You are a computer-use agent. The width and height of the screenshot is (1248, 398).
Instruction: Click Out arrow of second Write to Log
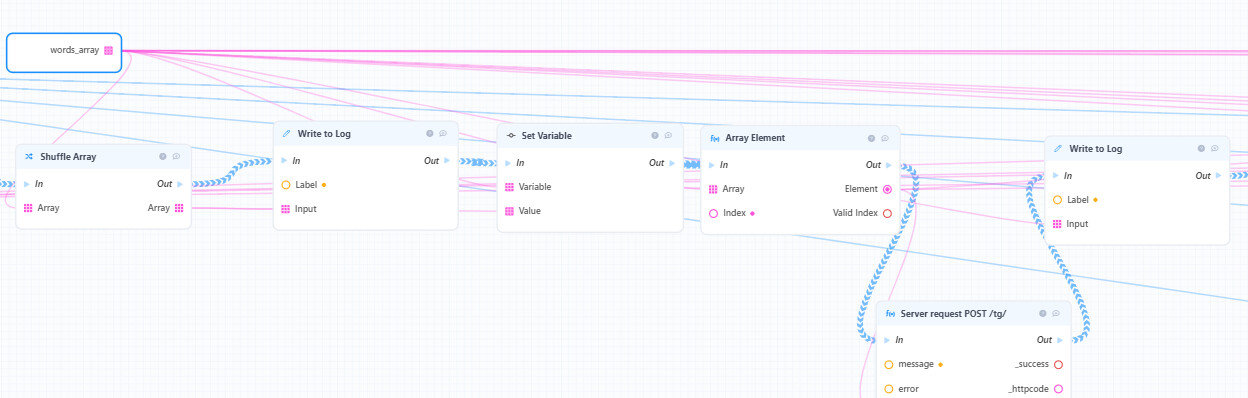tap(1219, 176)
